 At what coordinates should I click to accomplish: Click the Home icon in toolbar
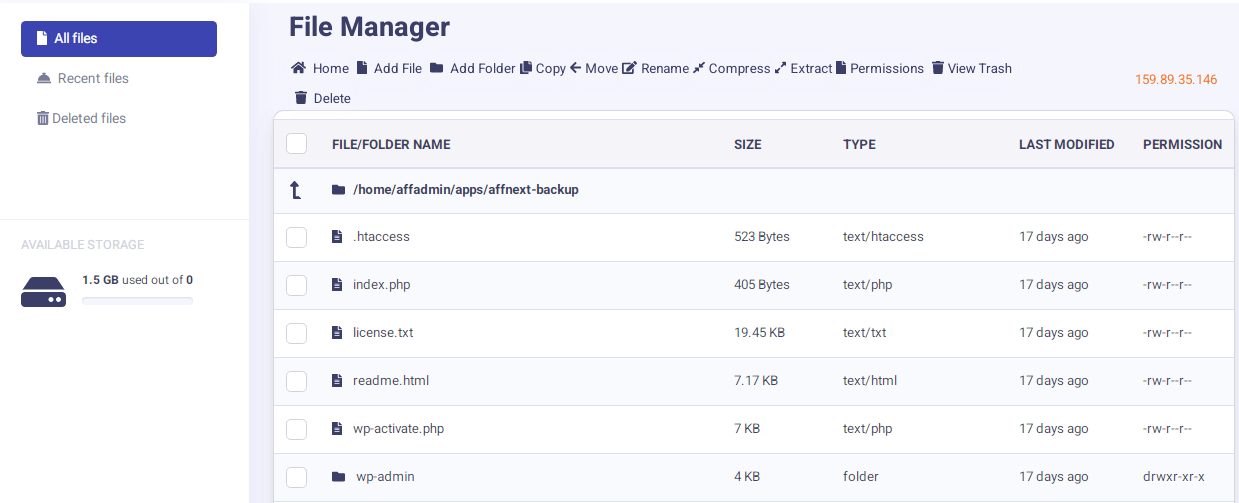tap(298, 69)
